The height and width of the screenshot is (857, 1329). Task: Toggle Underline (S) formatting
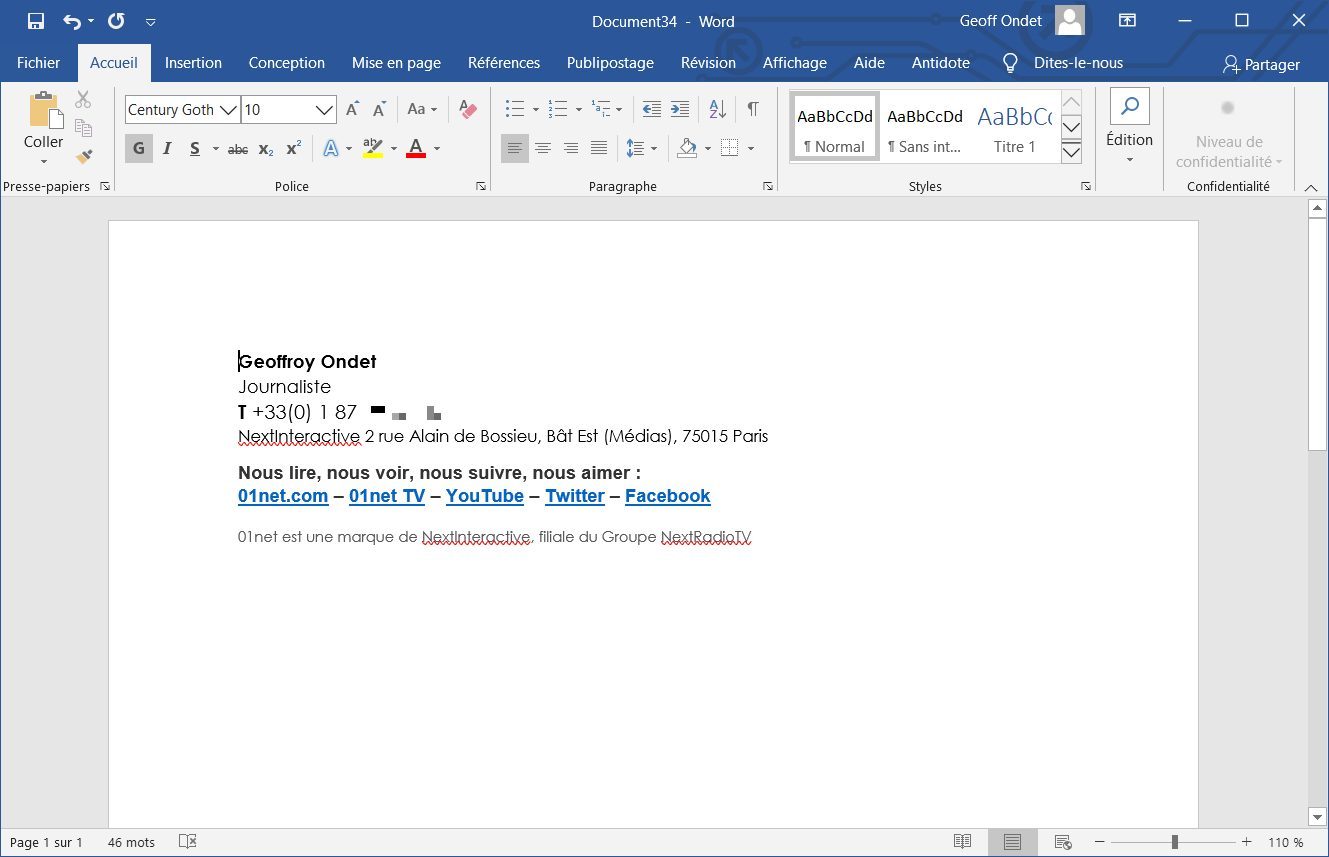tap(195, 149)
